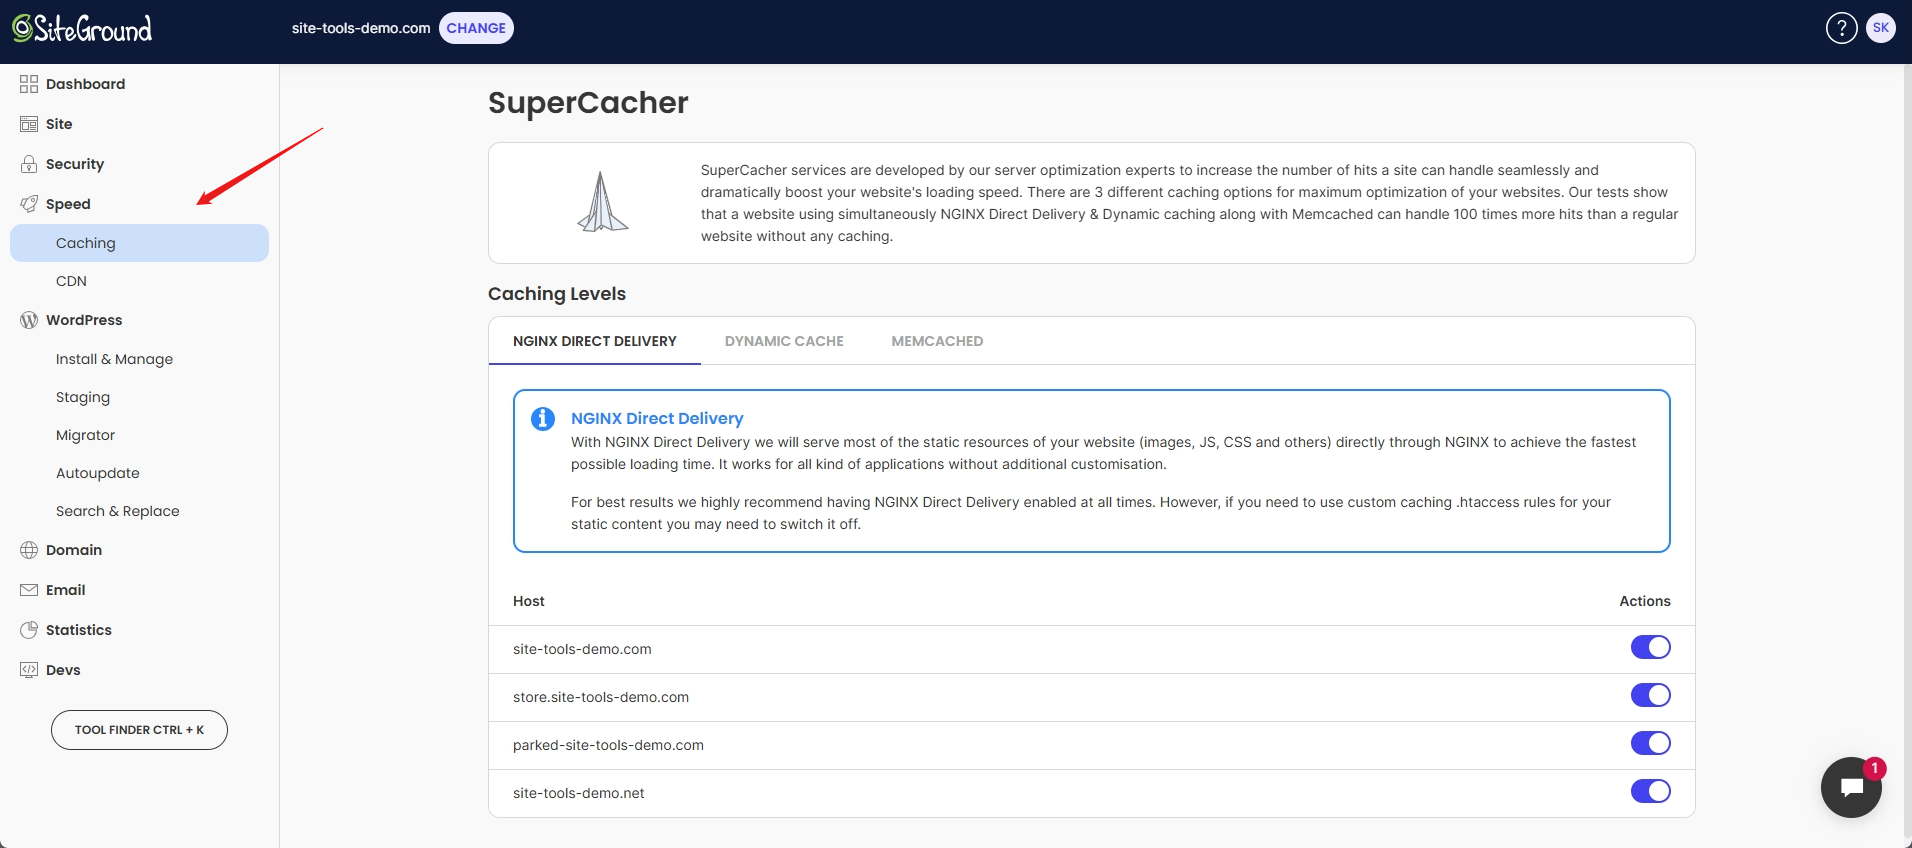The height and width of the screenshot is (848, 1912).
Task: Click host row store.site-tools-demo.com
Action: 1091,697
